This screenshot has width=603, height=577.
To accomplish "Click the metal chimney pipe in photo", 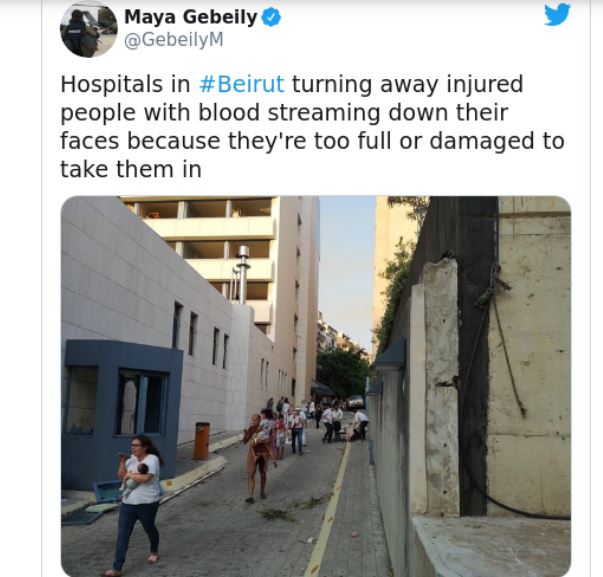I will (x=243, y=274).
